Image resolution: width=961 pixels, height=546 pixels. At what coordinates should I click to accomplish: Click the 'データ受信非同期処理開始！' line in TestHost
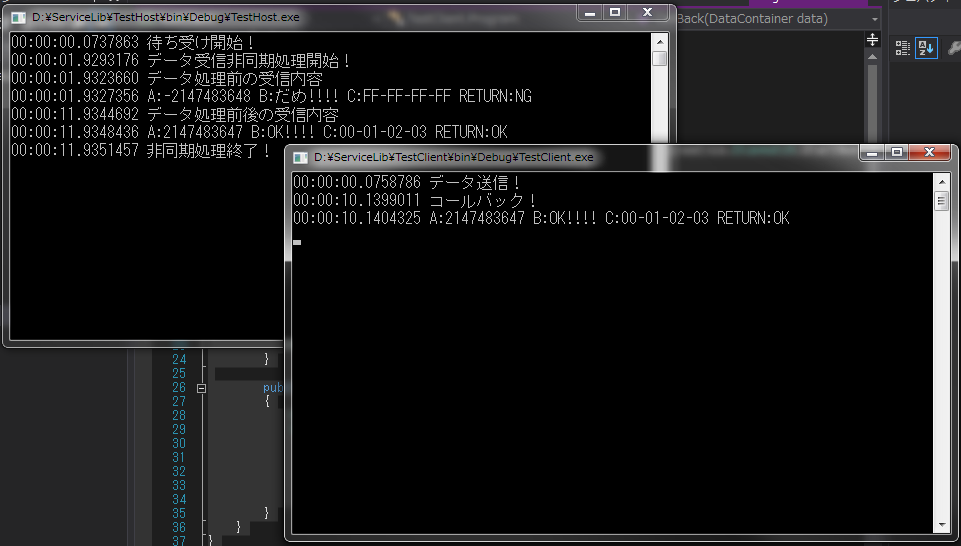coord(181,61)
